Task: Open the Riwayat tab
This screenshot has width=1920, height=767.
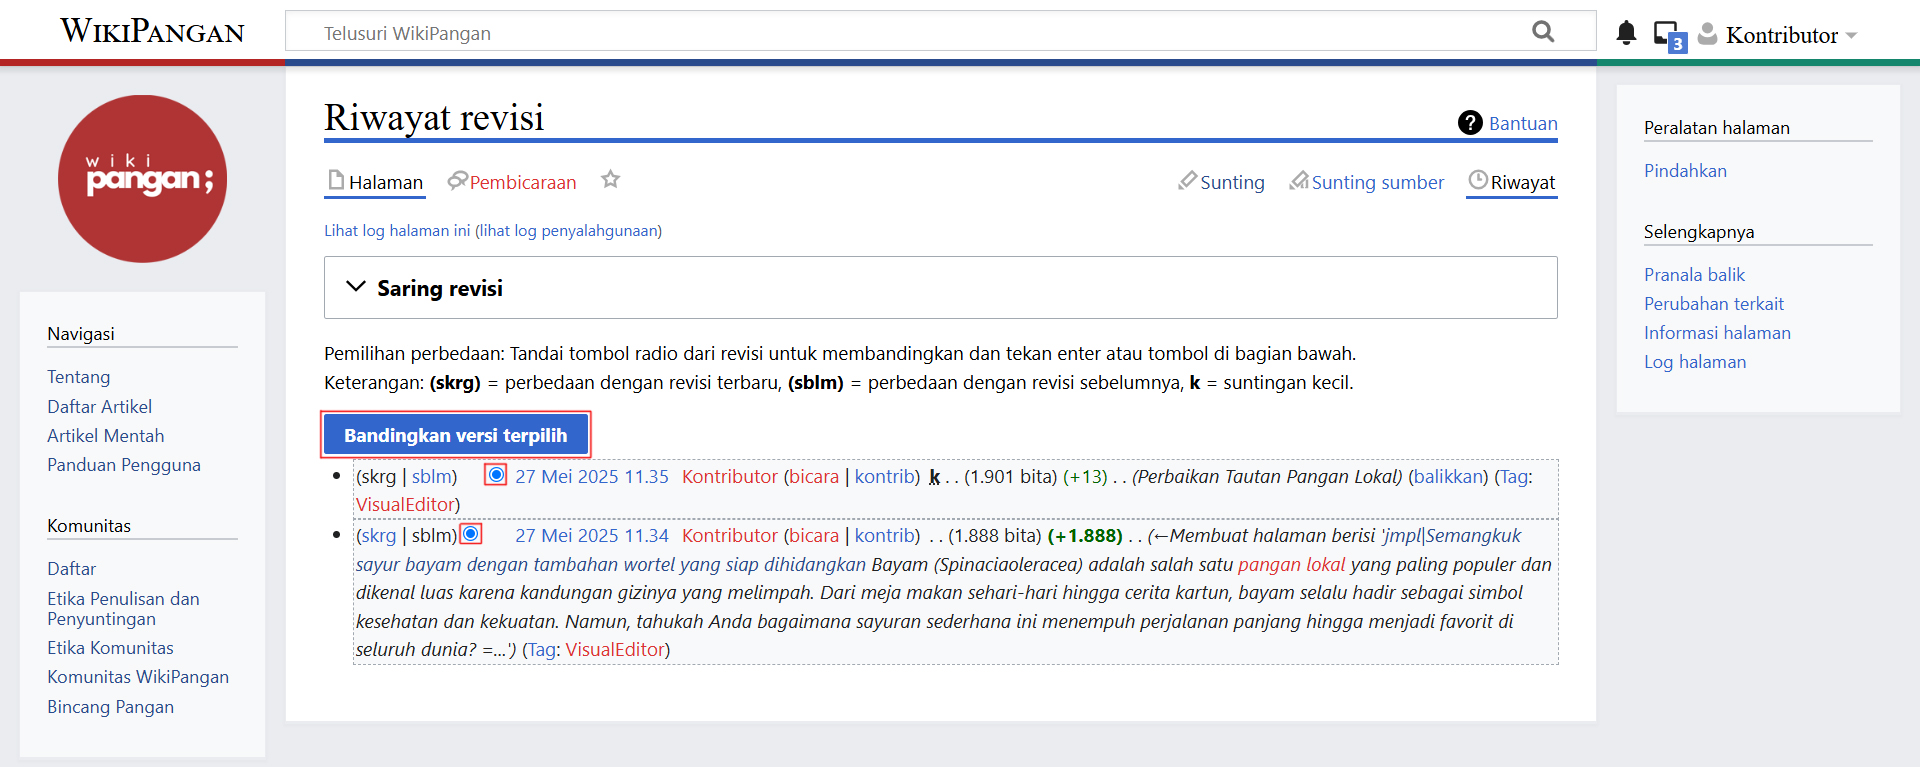Action: click(x=1521, y=182)
